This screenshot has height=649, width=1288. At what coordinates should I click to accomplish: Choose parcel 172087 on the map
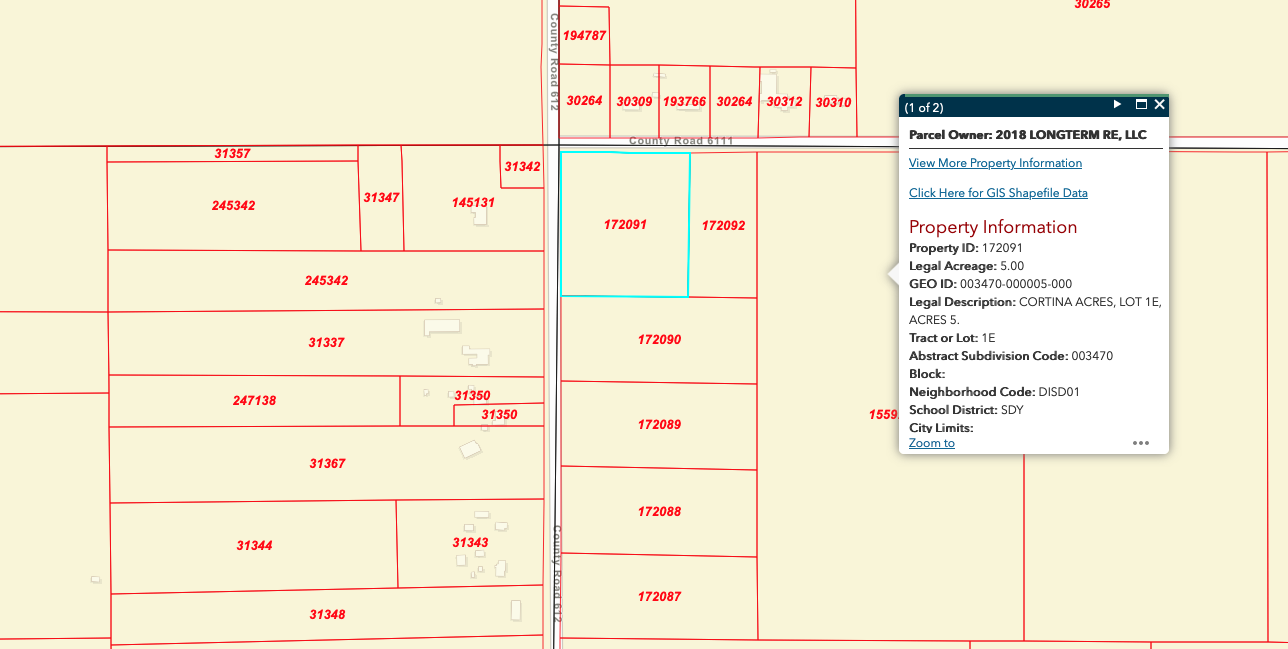(x=659, y=597)
